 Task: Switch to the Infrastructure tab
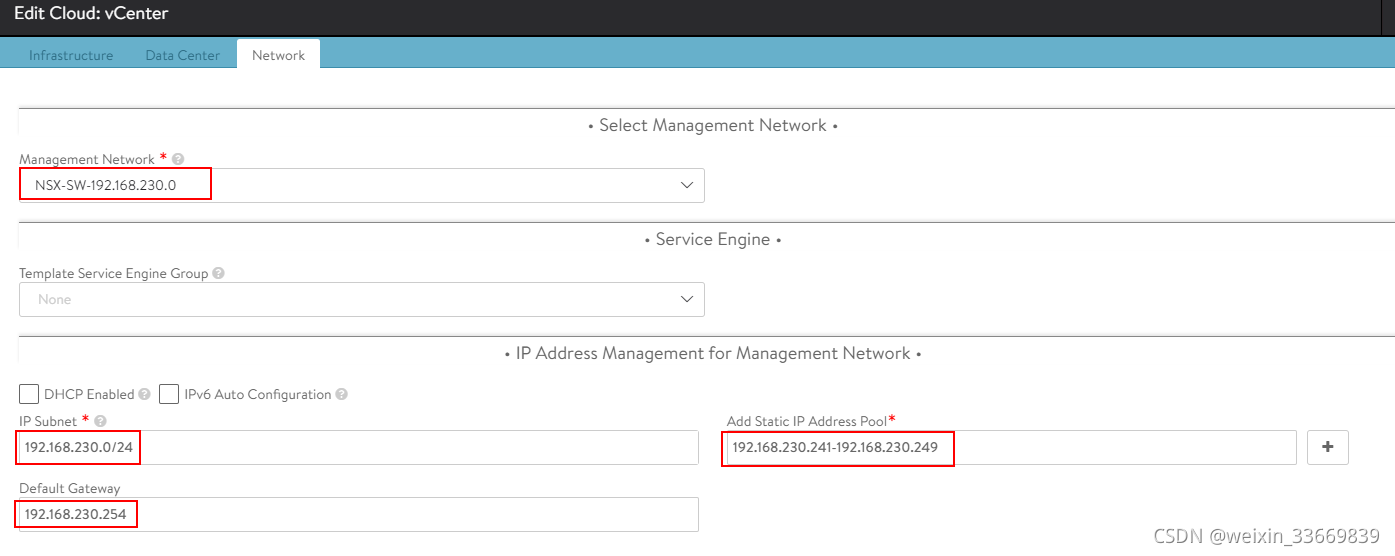pyautogui.click(x=71, y=55)
